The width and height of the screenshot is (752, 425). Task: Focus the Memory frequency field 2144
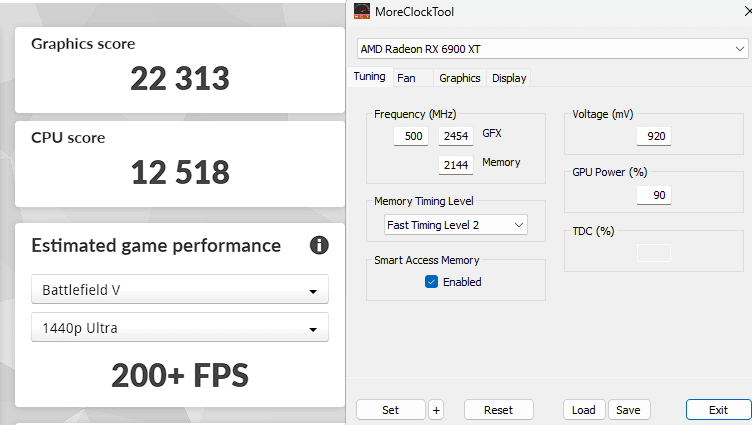pyautogui.click(x=456, y=165)
